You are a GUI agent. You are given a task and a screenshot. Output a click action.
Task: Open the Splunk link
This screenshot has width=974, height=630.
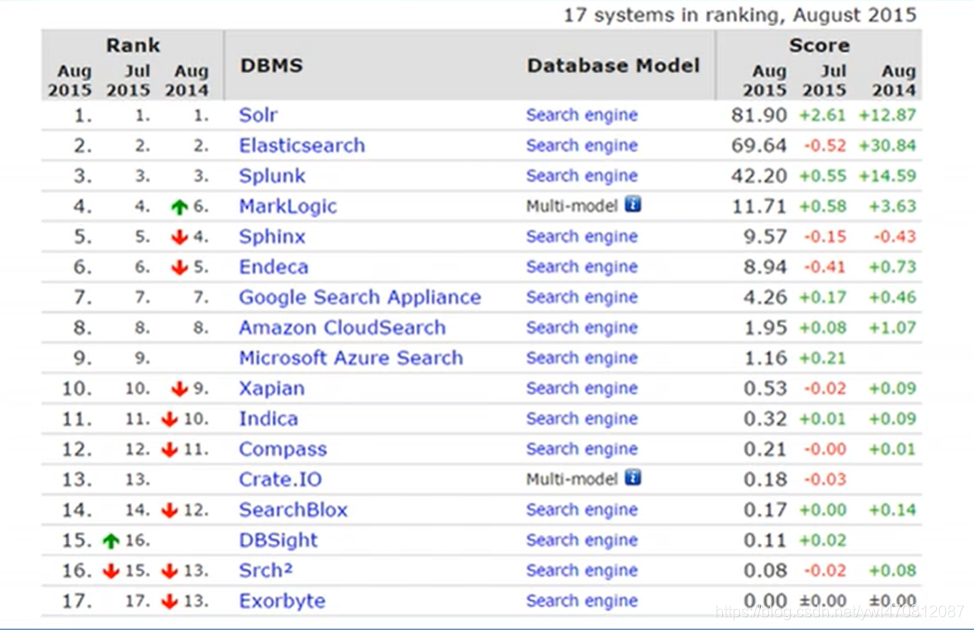click(272, 176)
